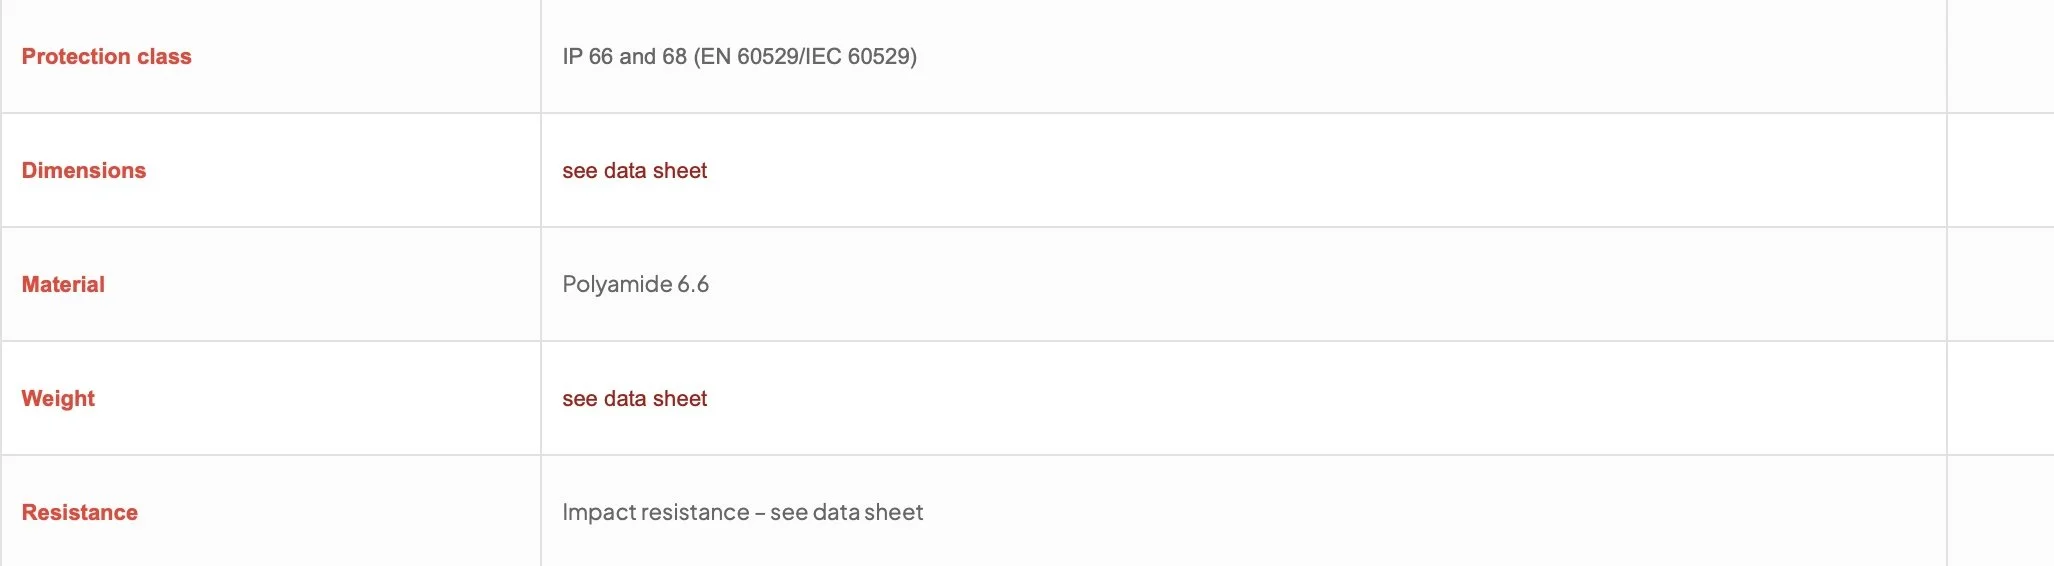Click the word "class" in Protection class

pyautogui.click(x=164, y=57)
